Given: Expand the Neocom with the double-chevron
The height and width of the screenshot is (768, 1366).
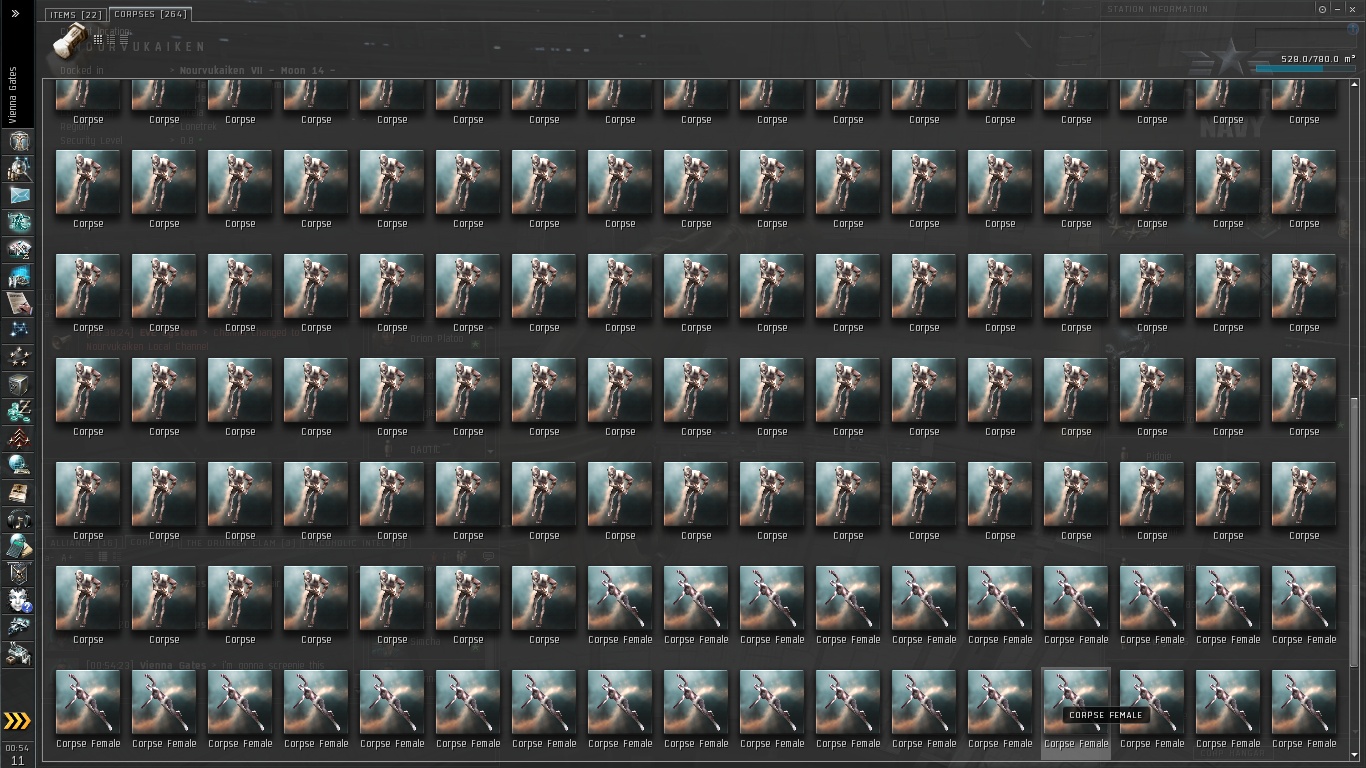Looking at the screenshot, I should coord(15,13).
